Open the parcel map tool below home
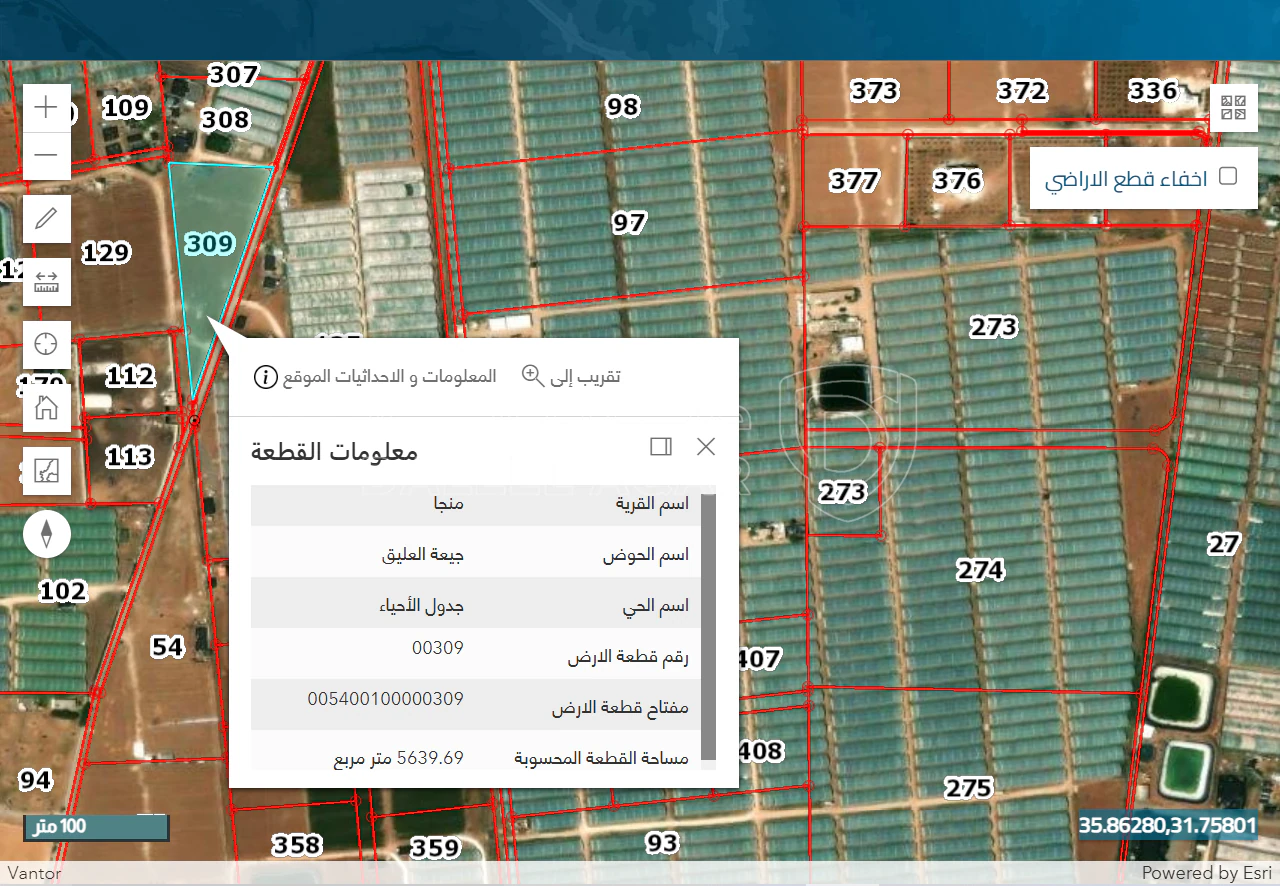Viewport: 1280px width, 886px height. [x=47, y=471]
